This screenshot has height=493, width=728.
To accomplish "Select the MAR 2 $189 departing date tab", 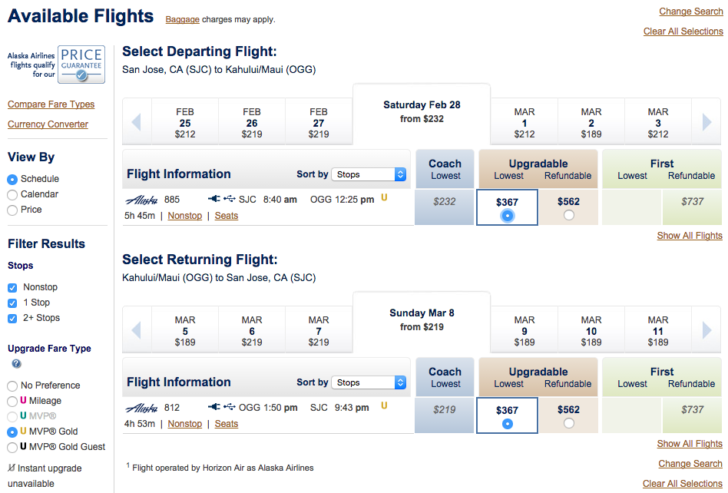I will tap(591, 123).
